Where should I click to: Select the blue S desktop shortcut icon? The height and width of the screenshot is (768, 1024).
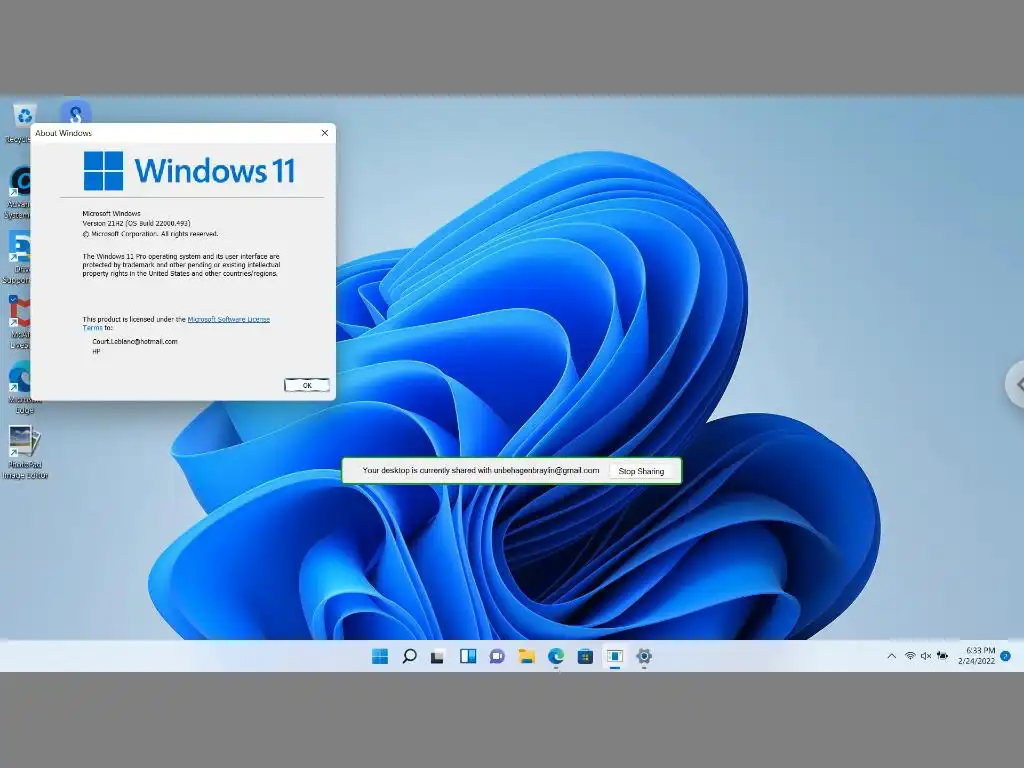pos(76,112)
